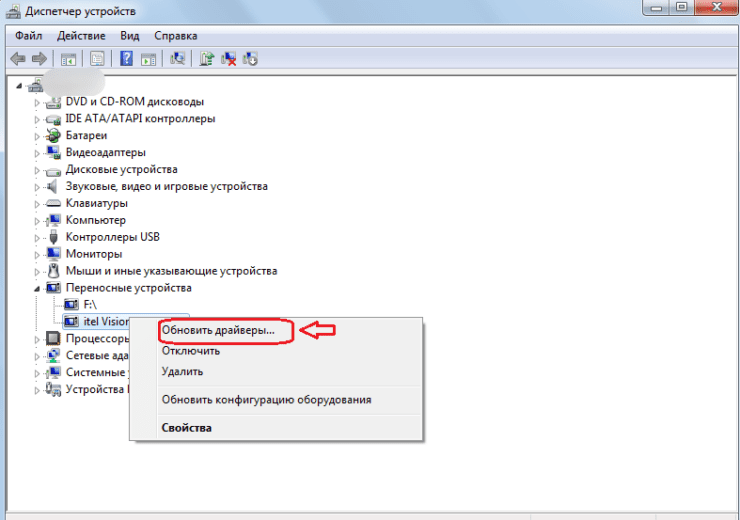The height and width of the screenshot is (520, 740).
Task: Open the Вид menu
Action: coord(130,36)
